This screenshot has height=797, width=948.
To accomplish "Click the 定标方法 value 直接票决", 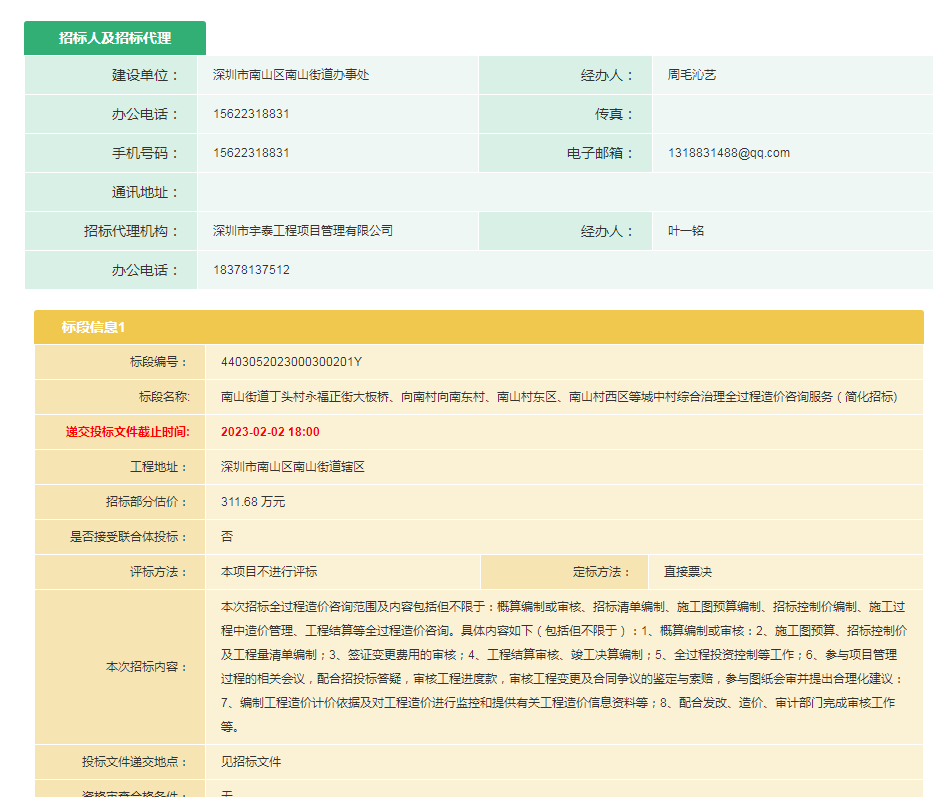I will 688,572.
